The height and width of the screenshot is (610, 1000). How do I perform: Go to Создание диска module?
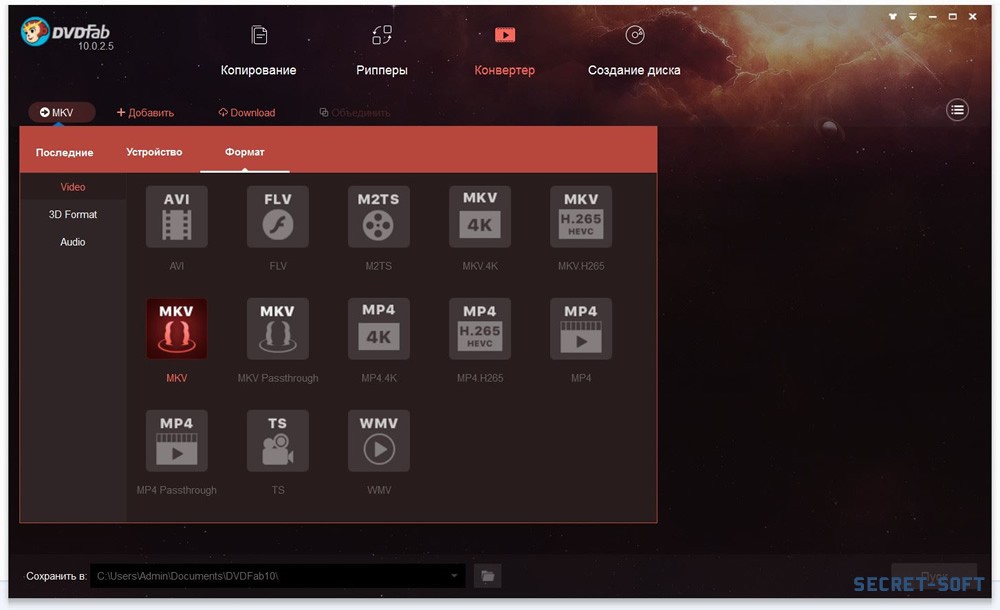coord(634,51)
